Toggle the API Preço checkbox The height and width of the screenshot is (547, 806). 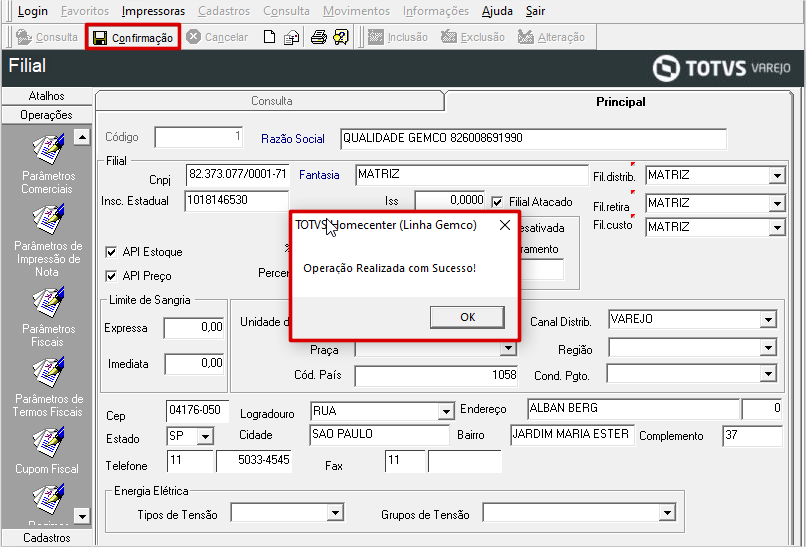pos(111,276)
